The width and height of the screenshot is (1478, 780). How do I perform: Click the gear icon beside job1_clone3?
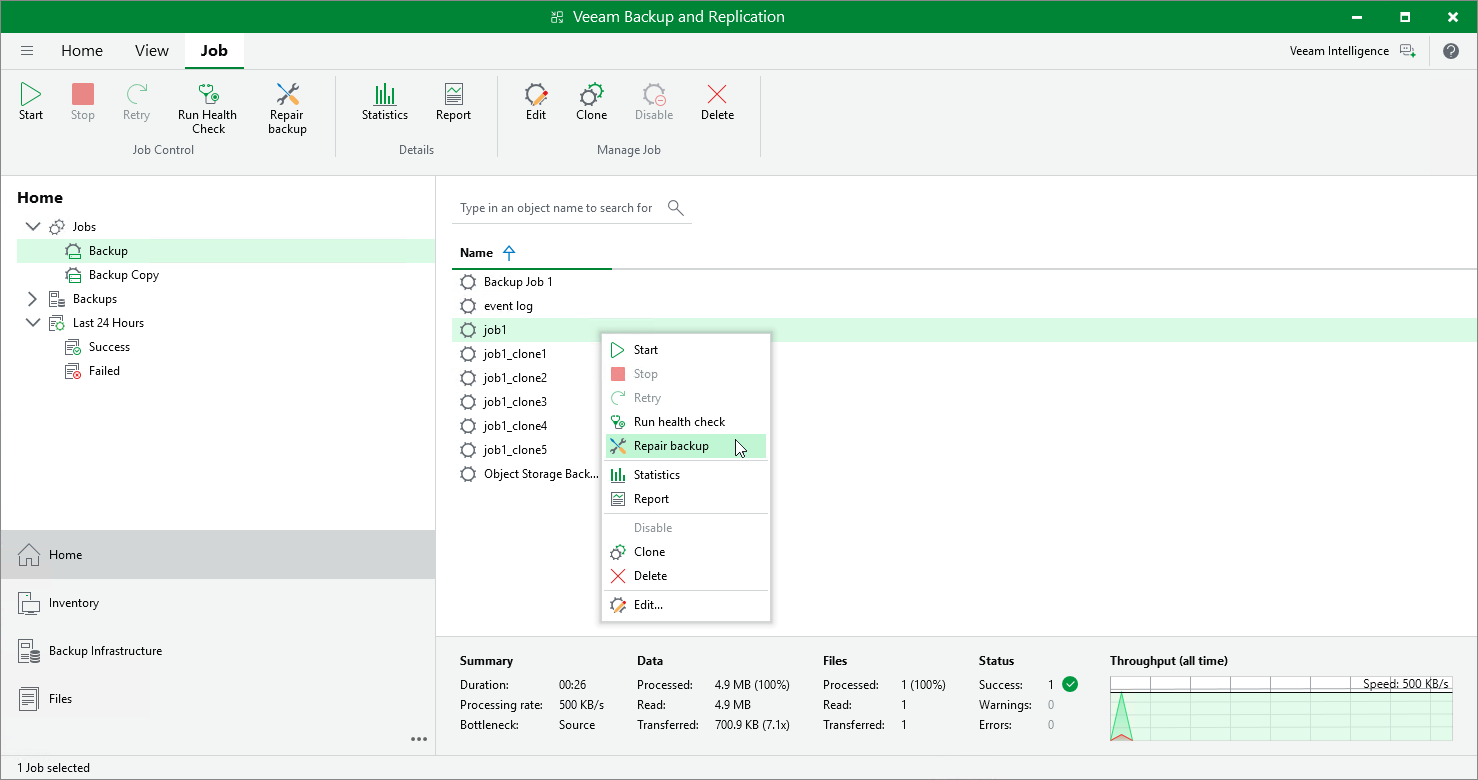467,402
